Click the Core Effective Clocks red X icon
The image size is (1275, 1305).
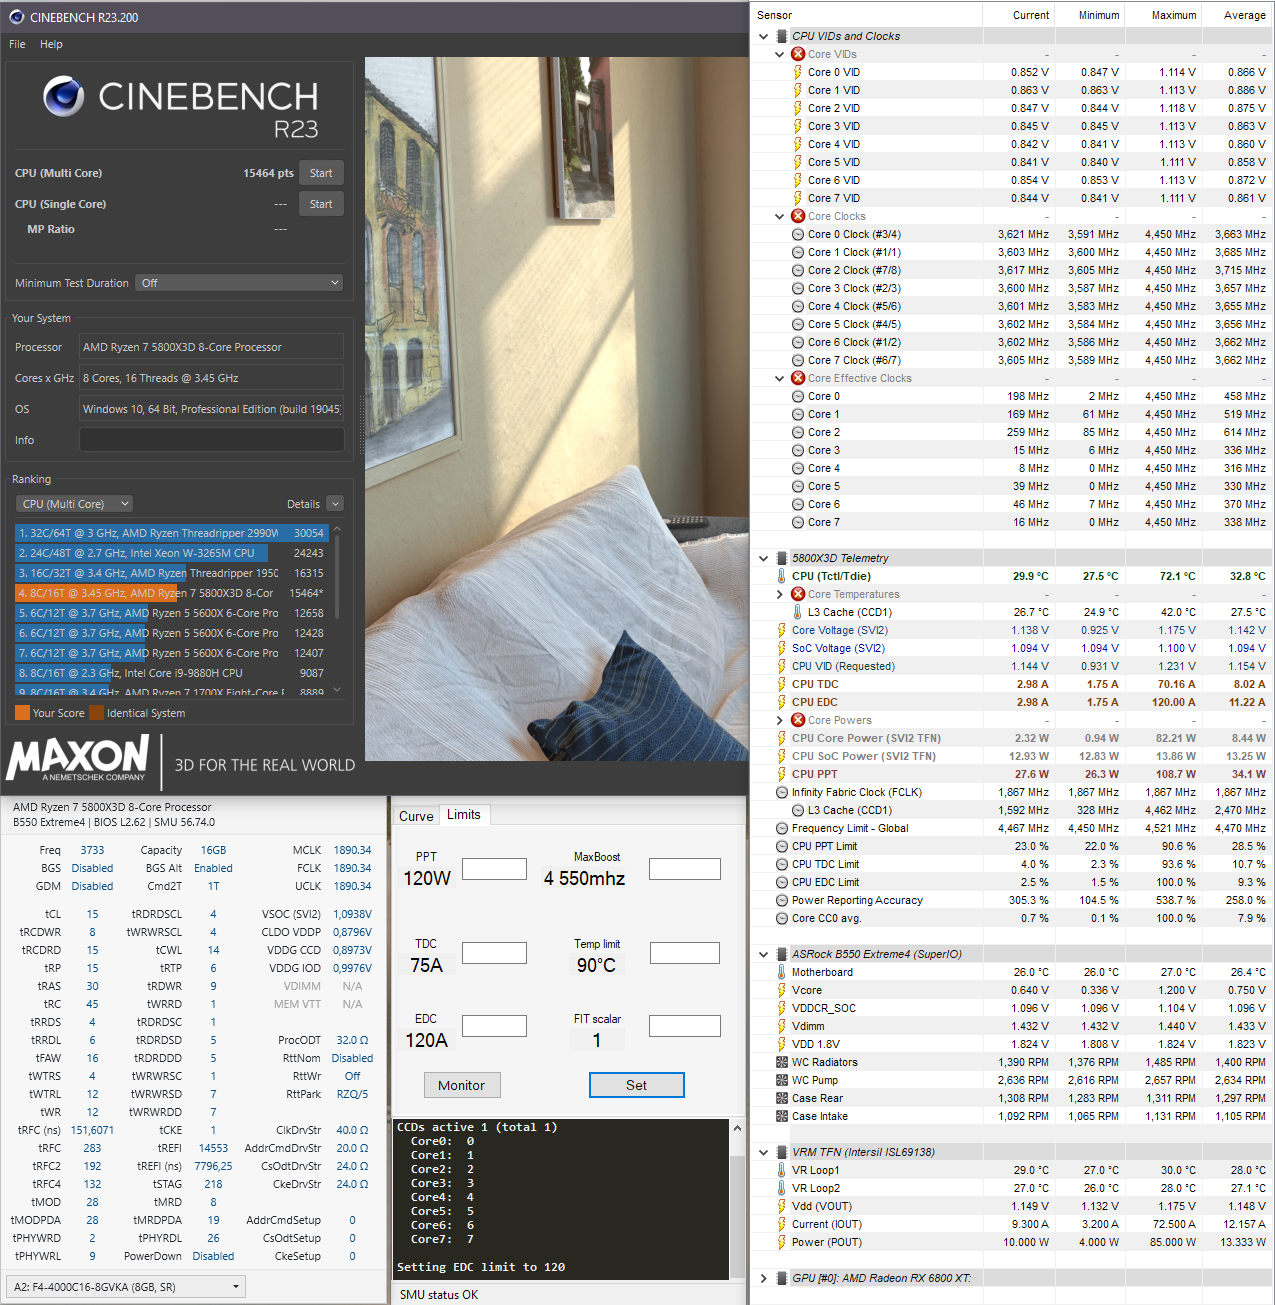point(798,378)
